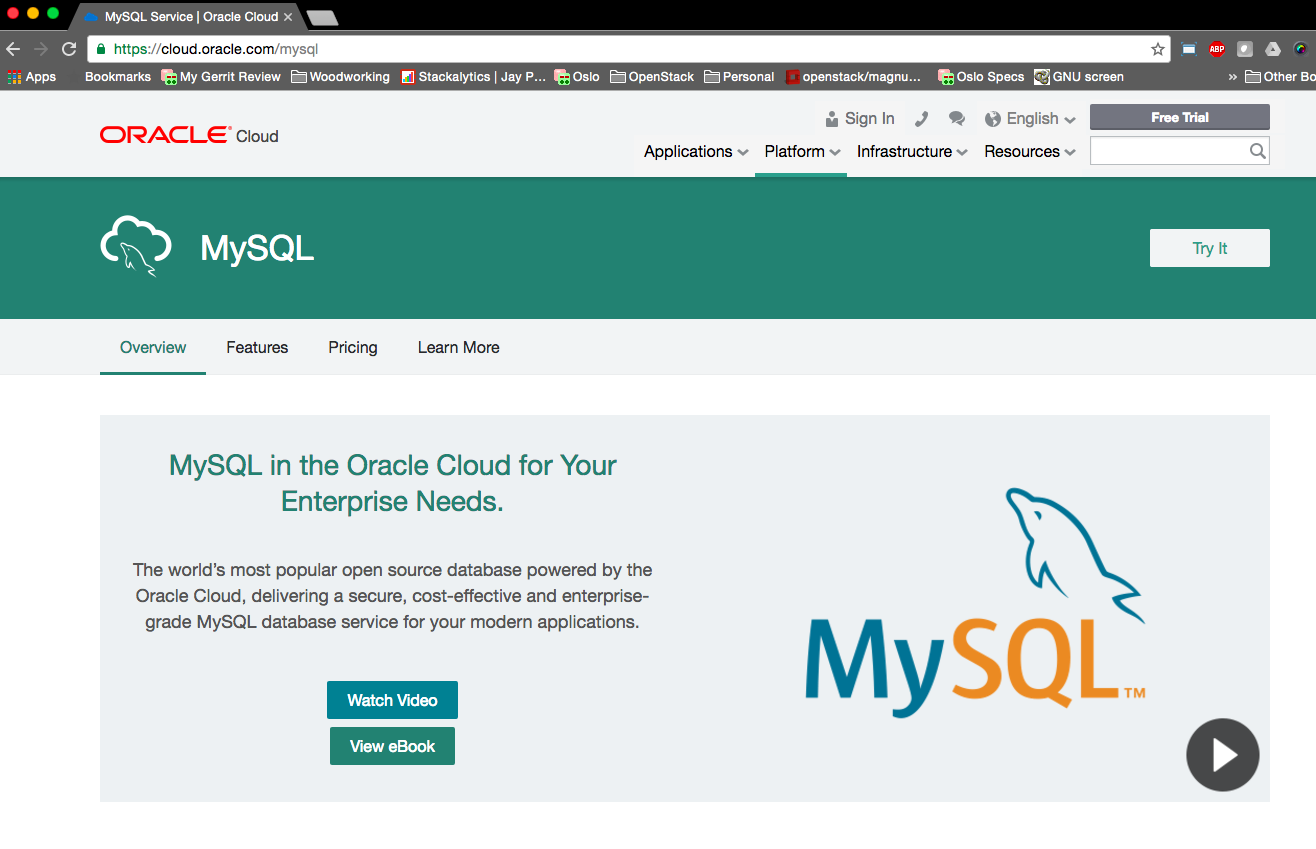This screenshot has height=849, width=1316.
Task: Click the Oracle Cloud logo
Action: pyautogui.click(x=189, y=135)
